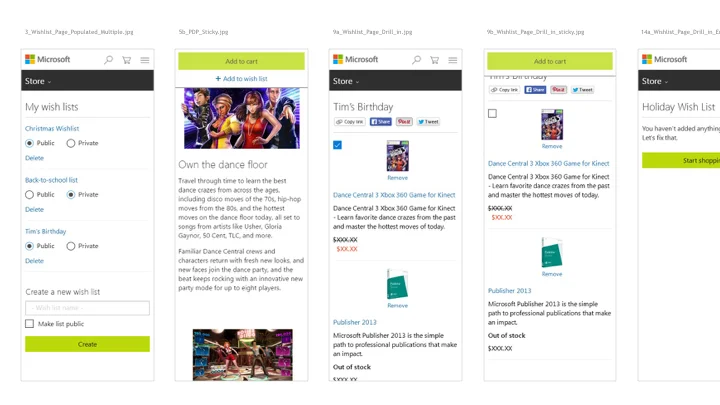This screenshot has width=720, height=405.
Task: Click the Holiday Wish List heading
Action: tap(679, 107)
